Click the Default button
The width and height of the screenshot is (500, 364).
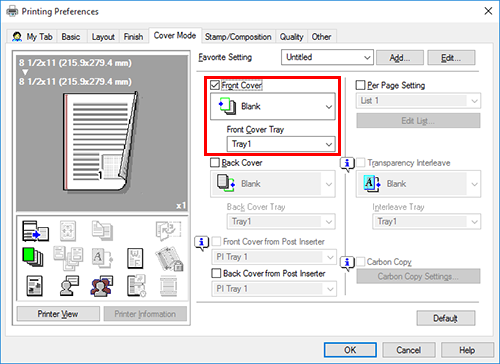click(446, 318)
